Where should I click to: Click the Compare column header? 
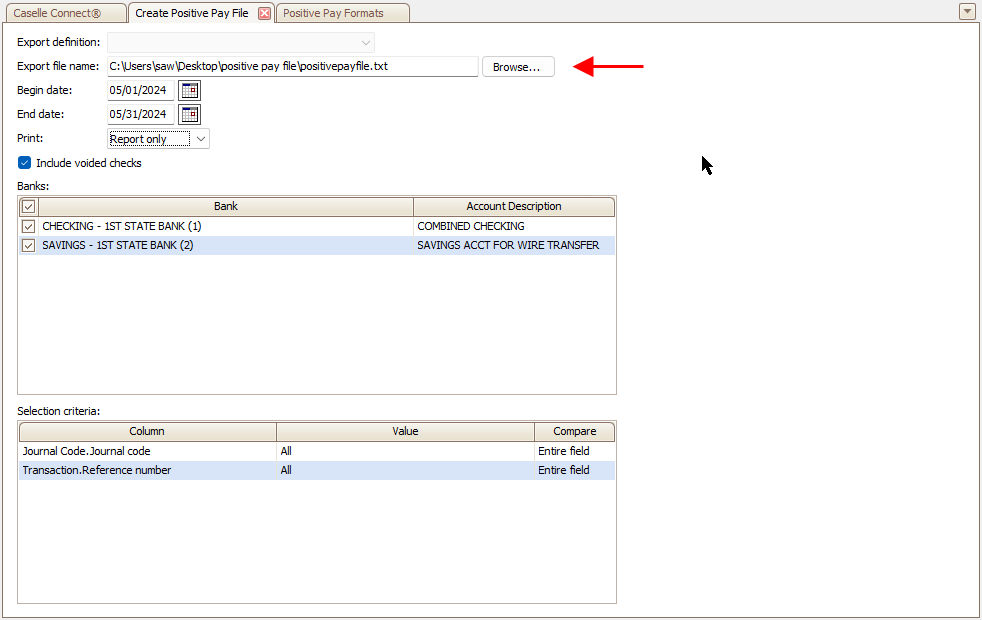point(574,431)
